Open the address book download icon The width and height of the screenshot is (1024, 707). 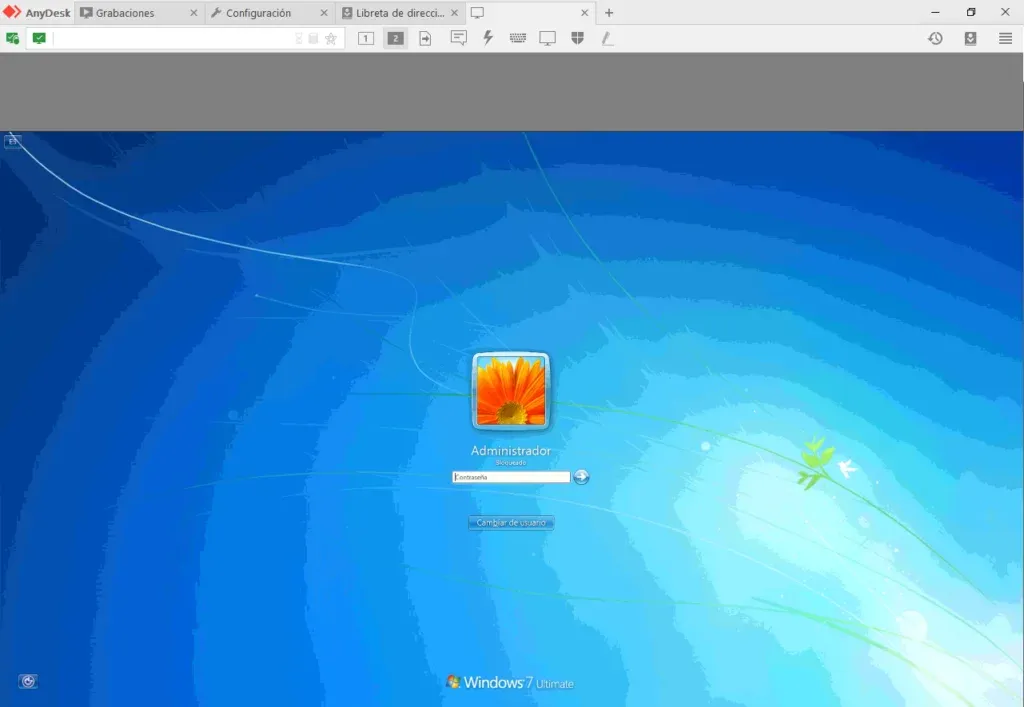click(x=970, y=39)
